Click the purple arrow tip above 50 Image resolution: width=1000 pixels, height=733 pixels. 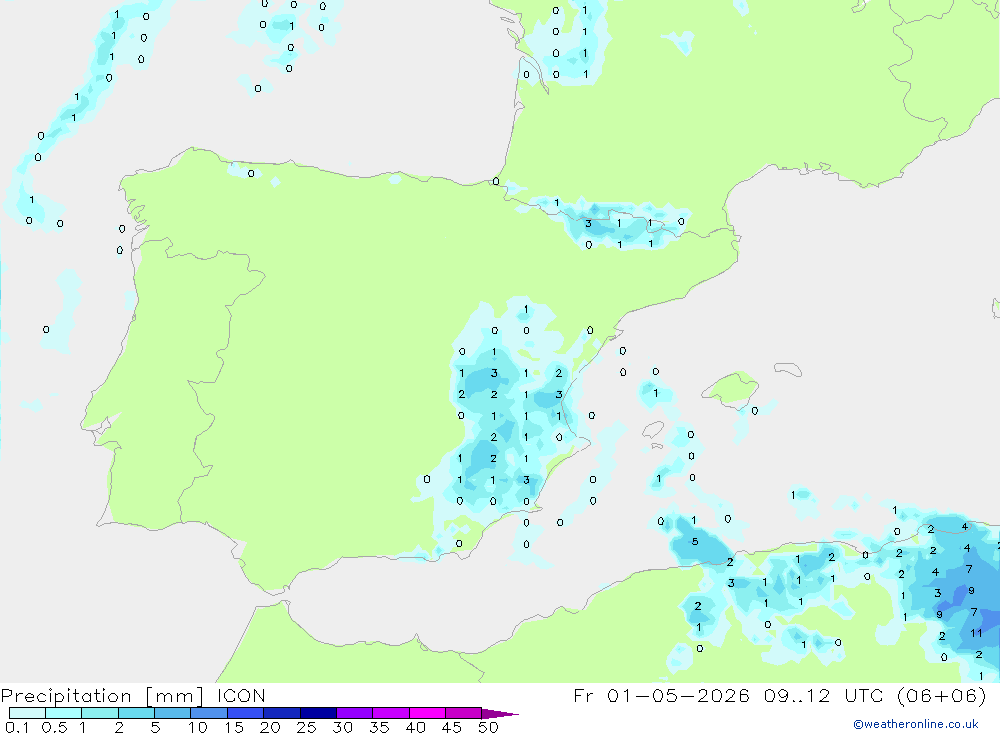click(500, 714)
